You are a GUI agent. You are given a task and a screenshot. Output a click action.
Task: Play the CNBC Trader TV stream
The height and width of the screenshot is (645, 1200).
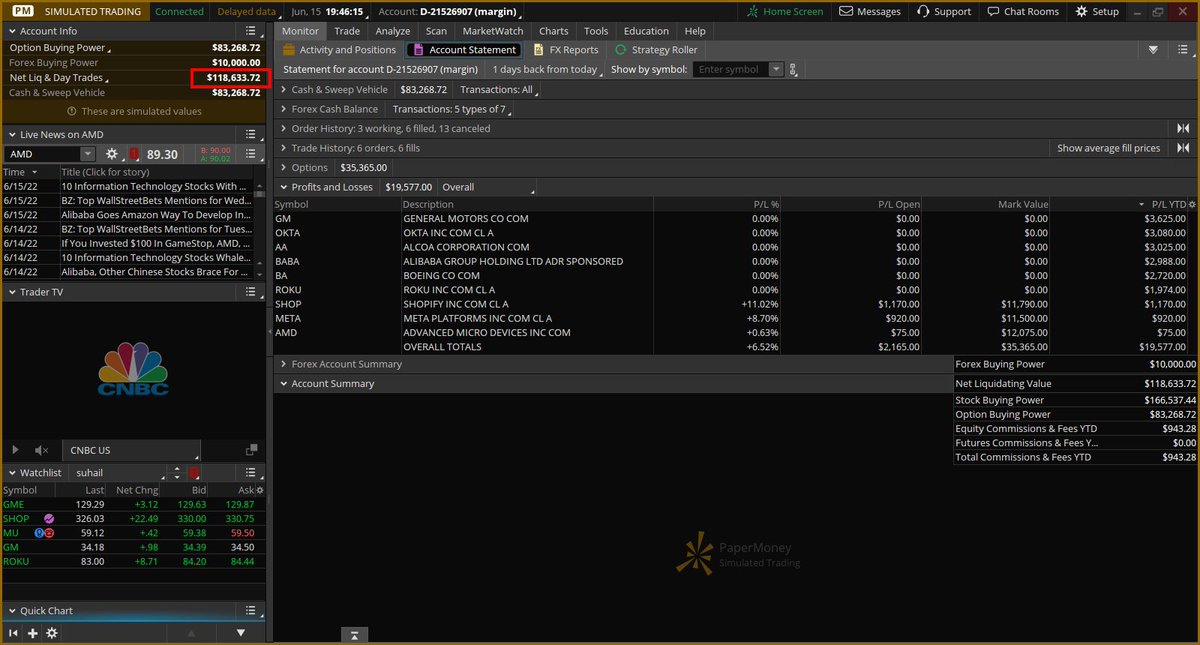15,451
